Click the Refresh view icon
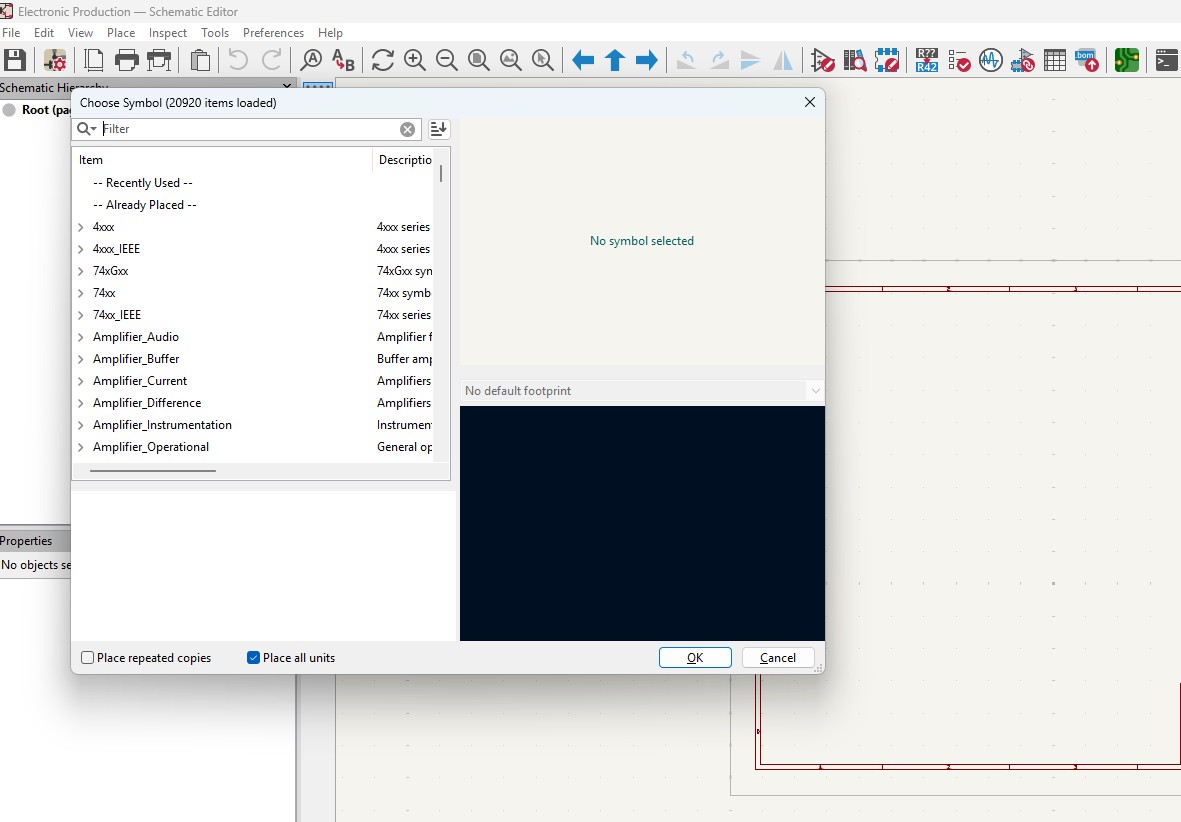Screen dimensions: 1181x822 [383, 60]
